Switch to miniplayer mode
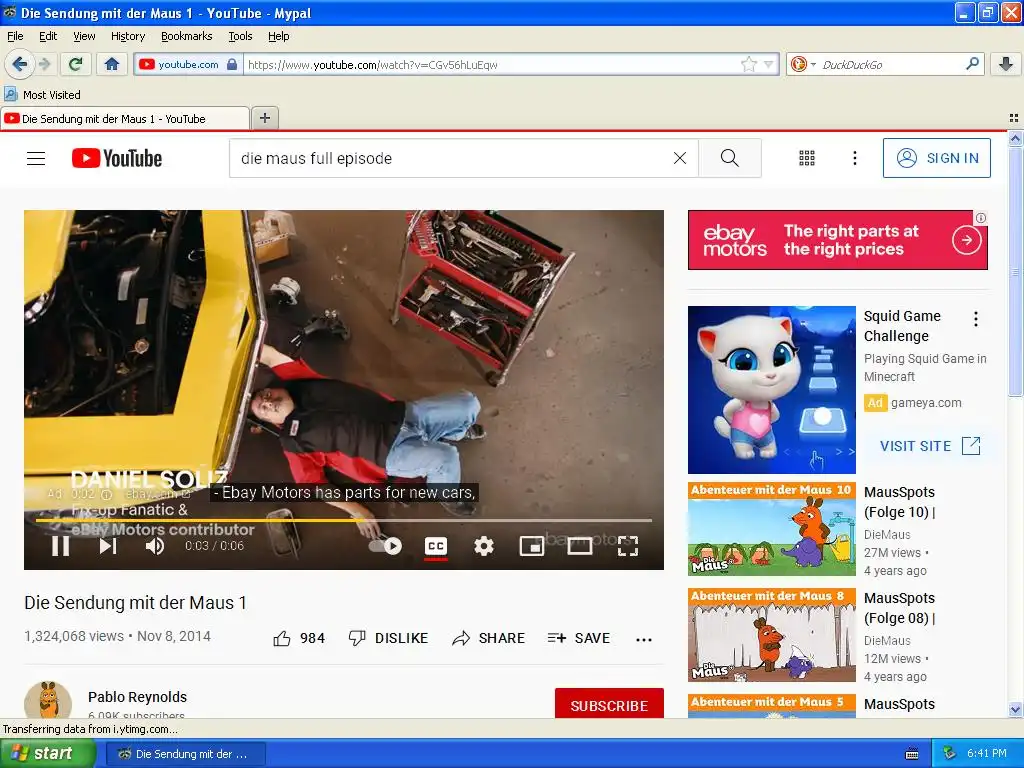This screenshot has height=768, width=1024. tap(532, 546)
